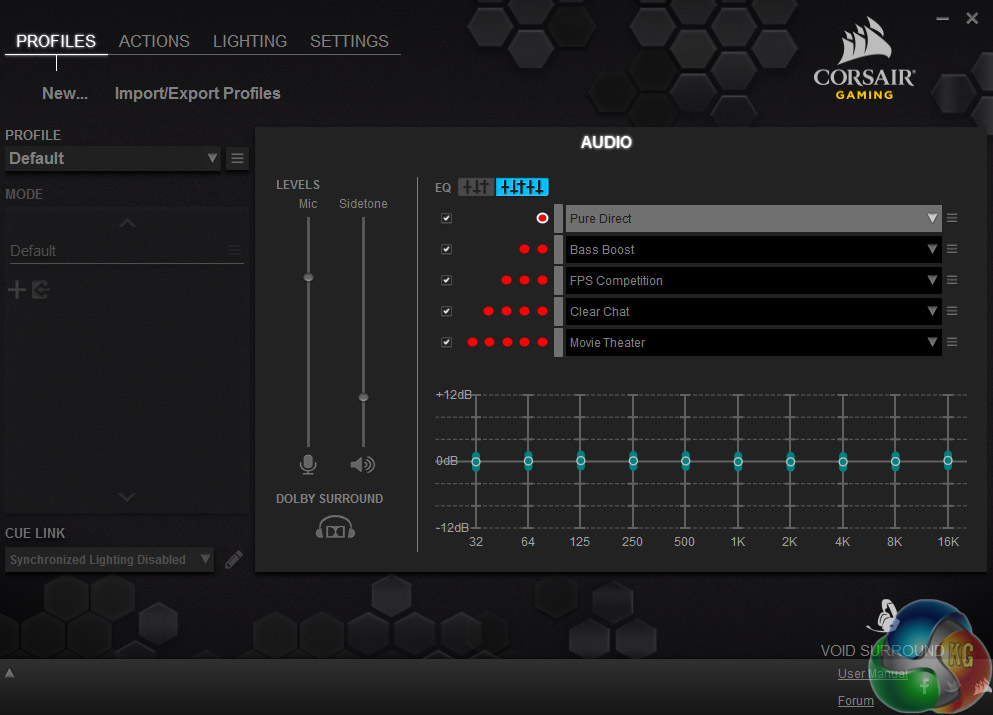This screenshot has width=993, height=715.
Task: Check the Clear Chat preset checkbox
Action: point(446,311)
